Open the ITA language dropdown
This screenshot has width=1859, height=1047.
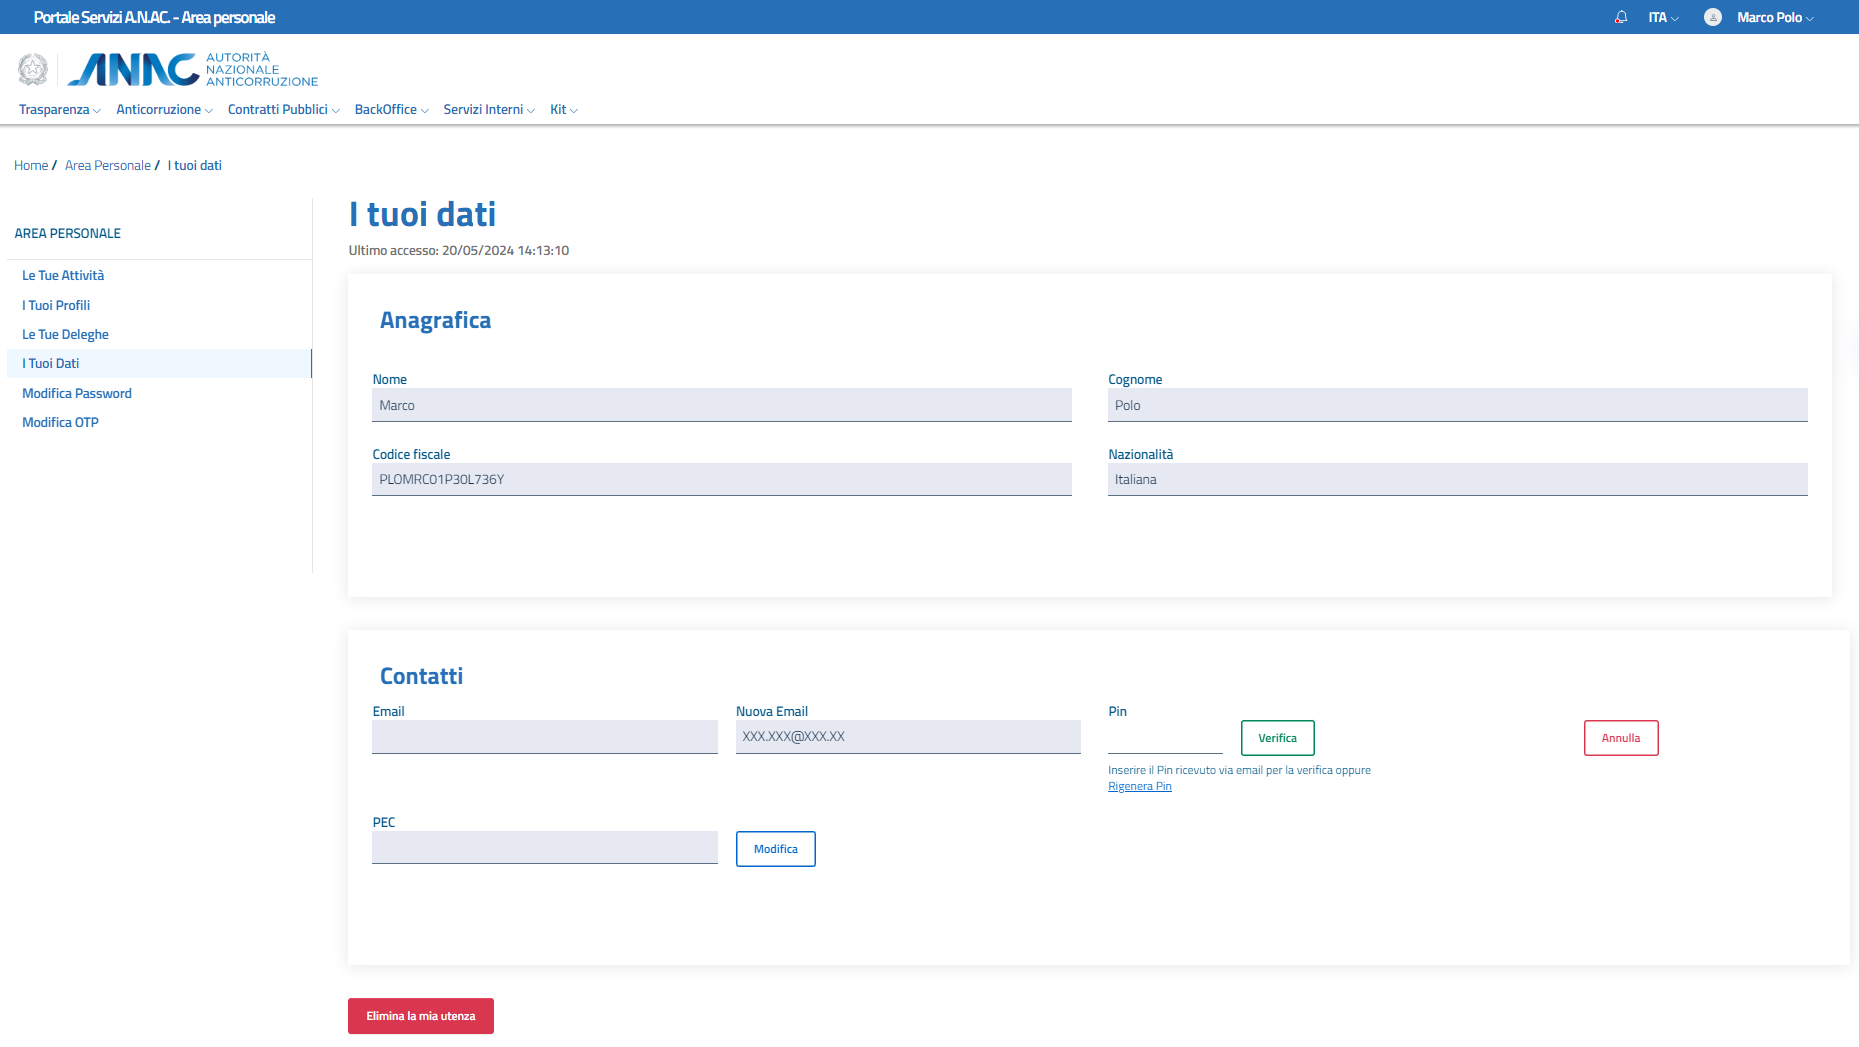pos(1663,17)
